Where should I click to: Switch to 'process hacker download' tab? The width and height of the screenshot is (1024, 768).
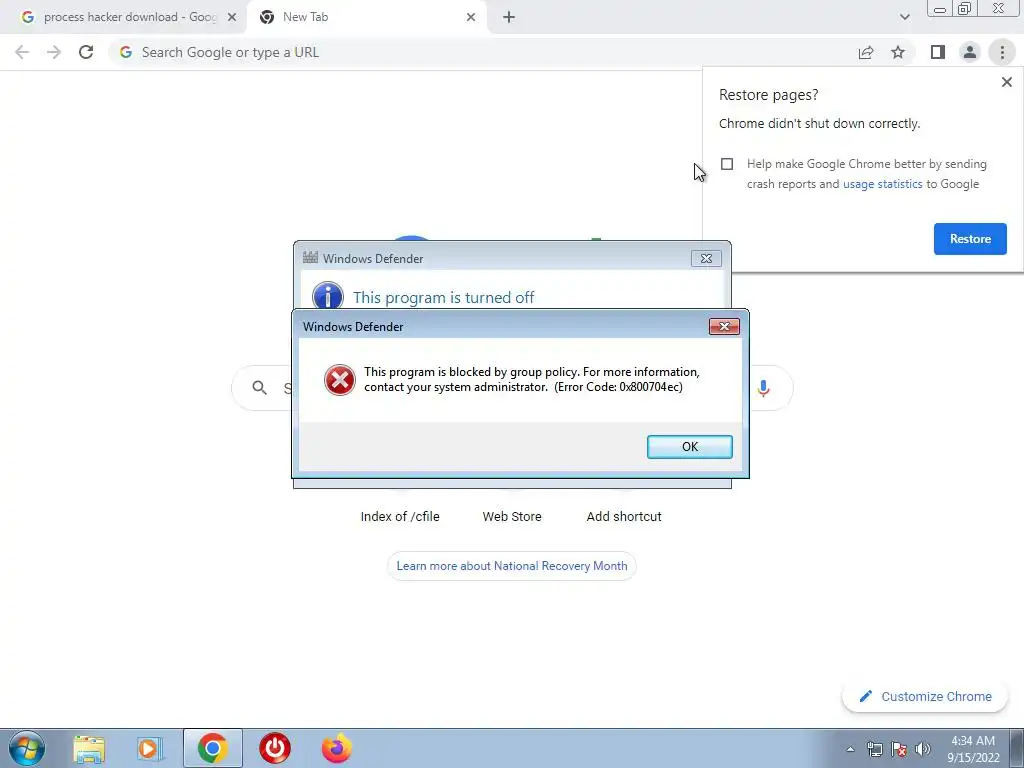[x=124, y=17]
